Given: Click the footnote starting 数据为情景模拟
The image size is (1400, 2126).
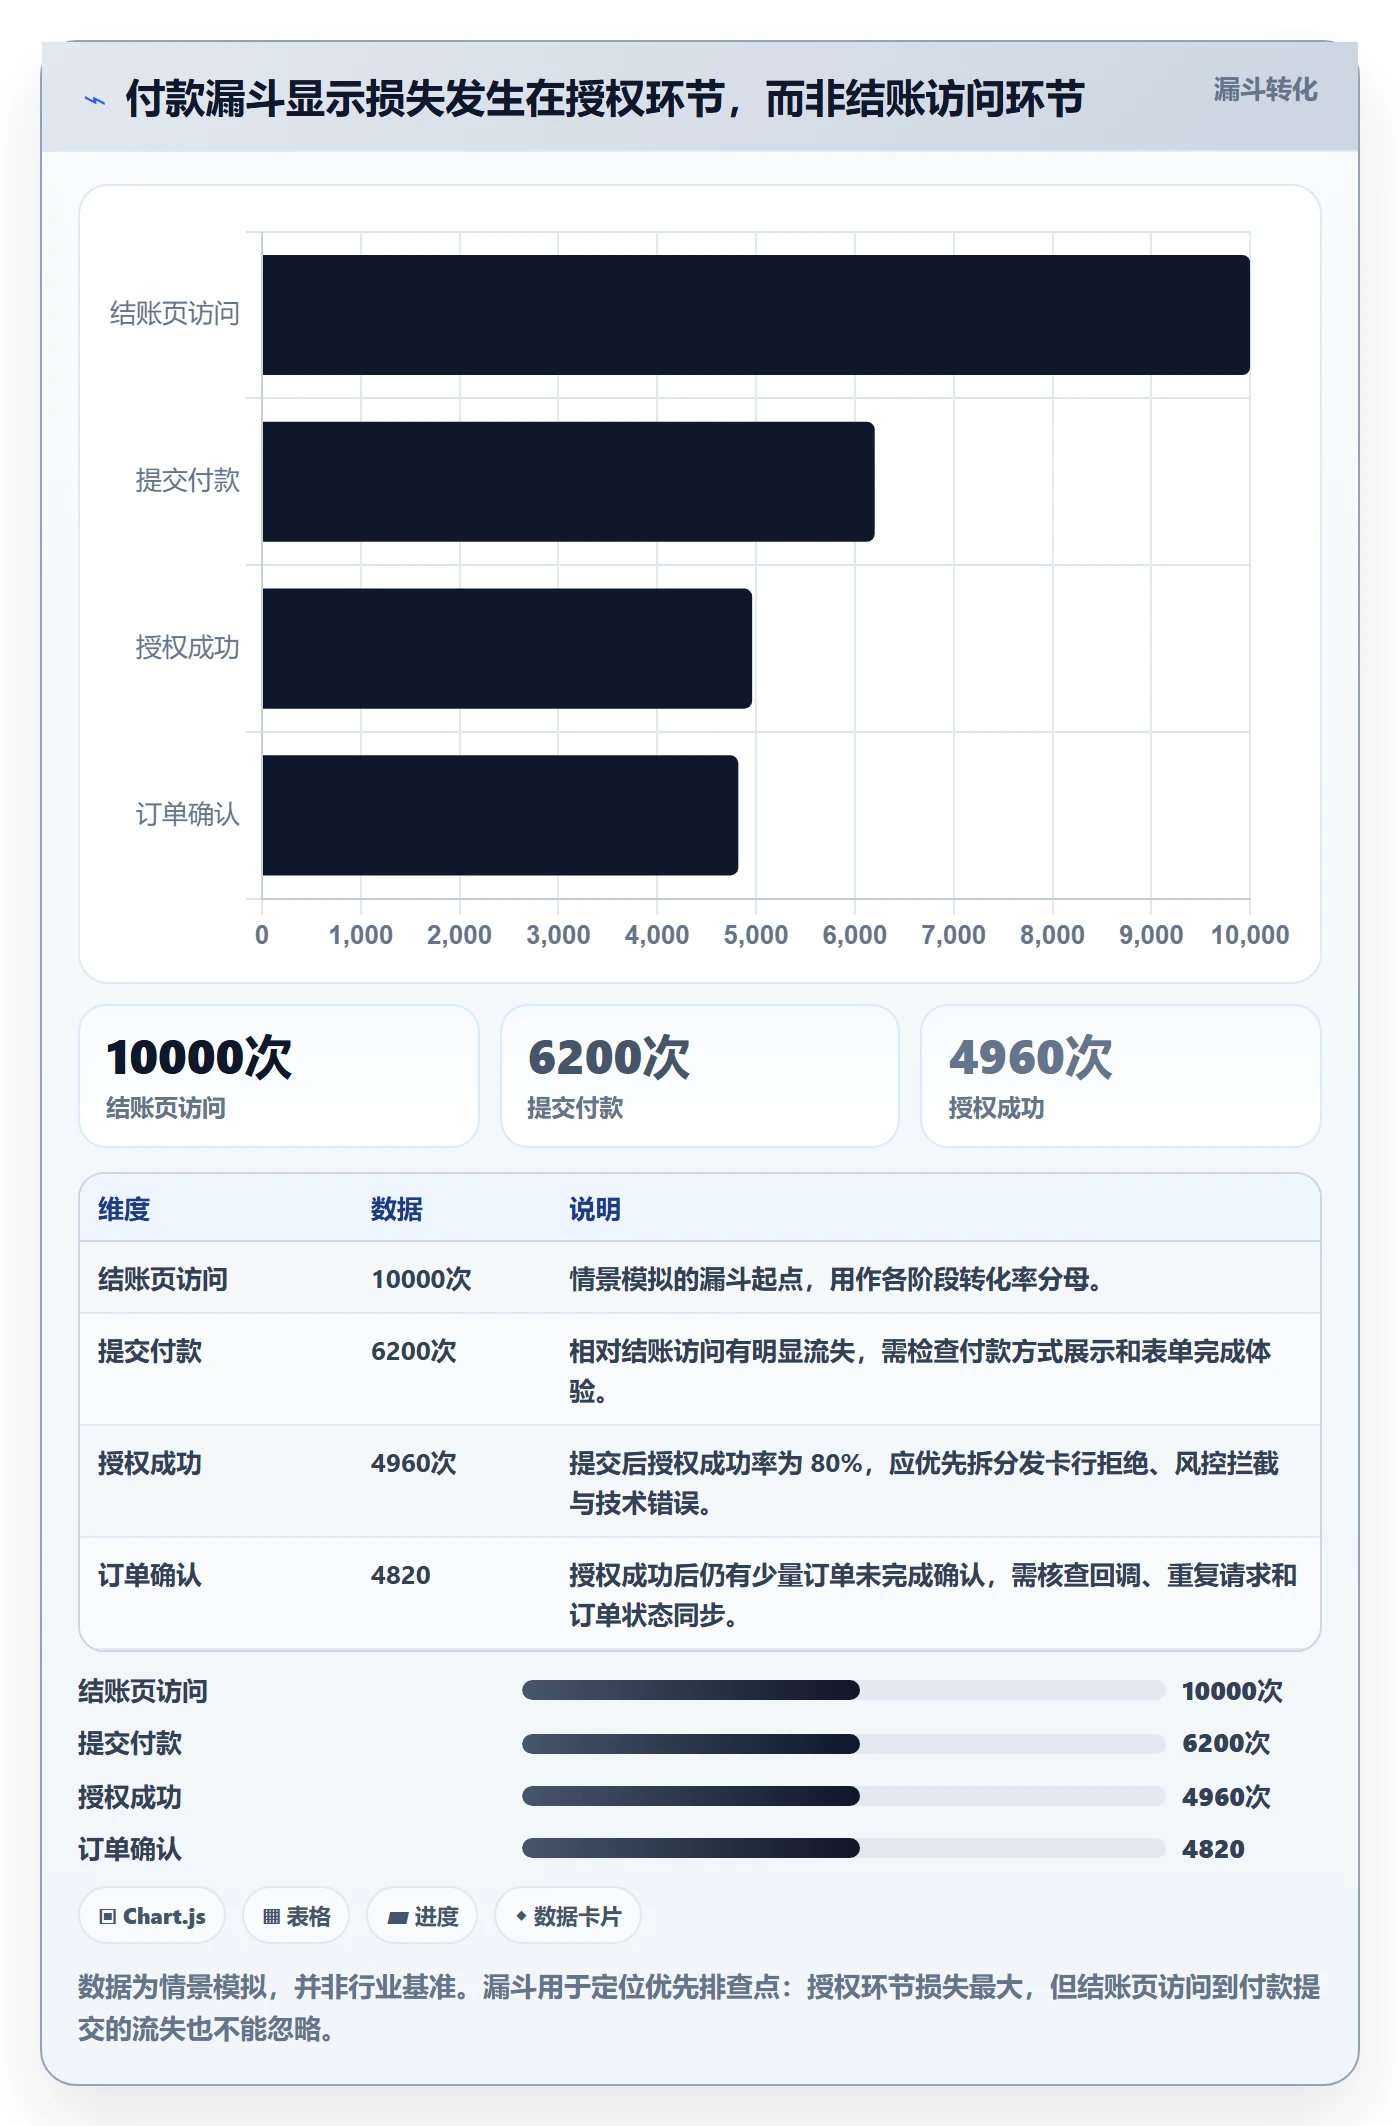Looking at the screenshot, I should (699, 2007).
